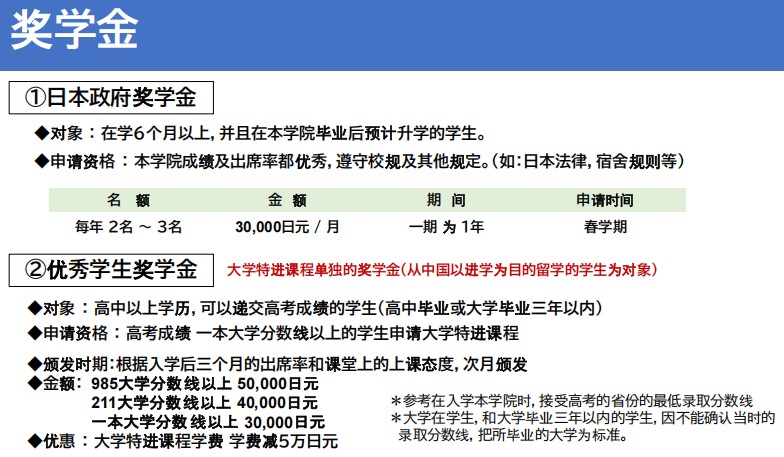Click the 在学6个月以上 eligibility bullet line
The image size is (784, 457).
[260, 133]
